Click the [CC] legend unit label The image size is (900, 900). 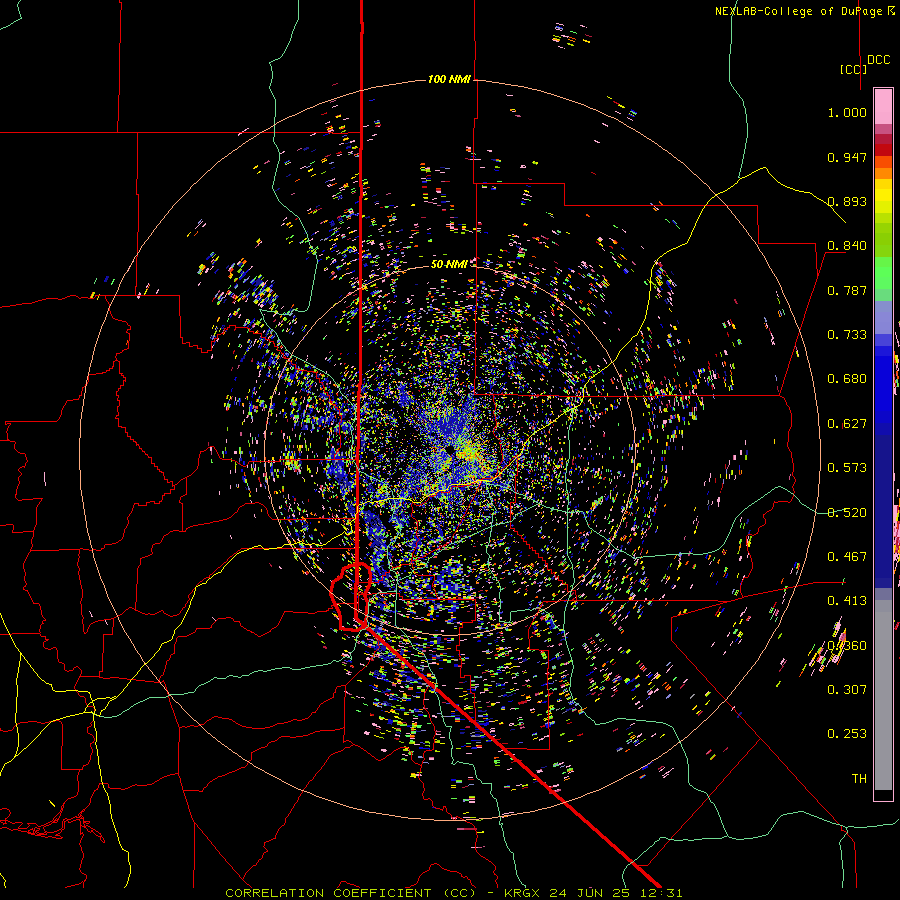coord(853,69)
